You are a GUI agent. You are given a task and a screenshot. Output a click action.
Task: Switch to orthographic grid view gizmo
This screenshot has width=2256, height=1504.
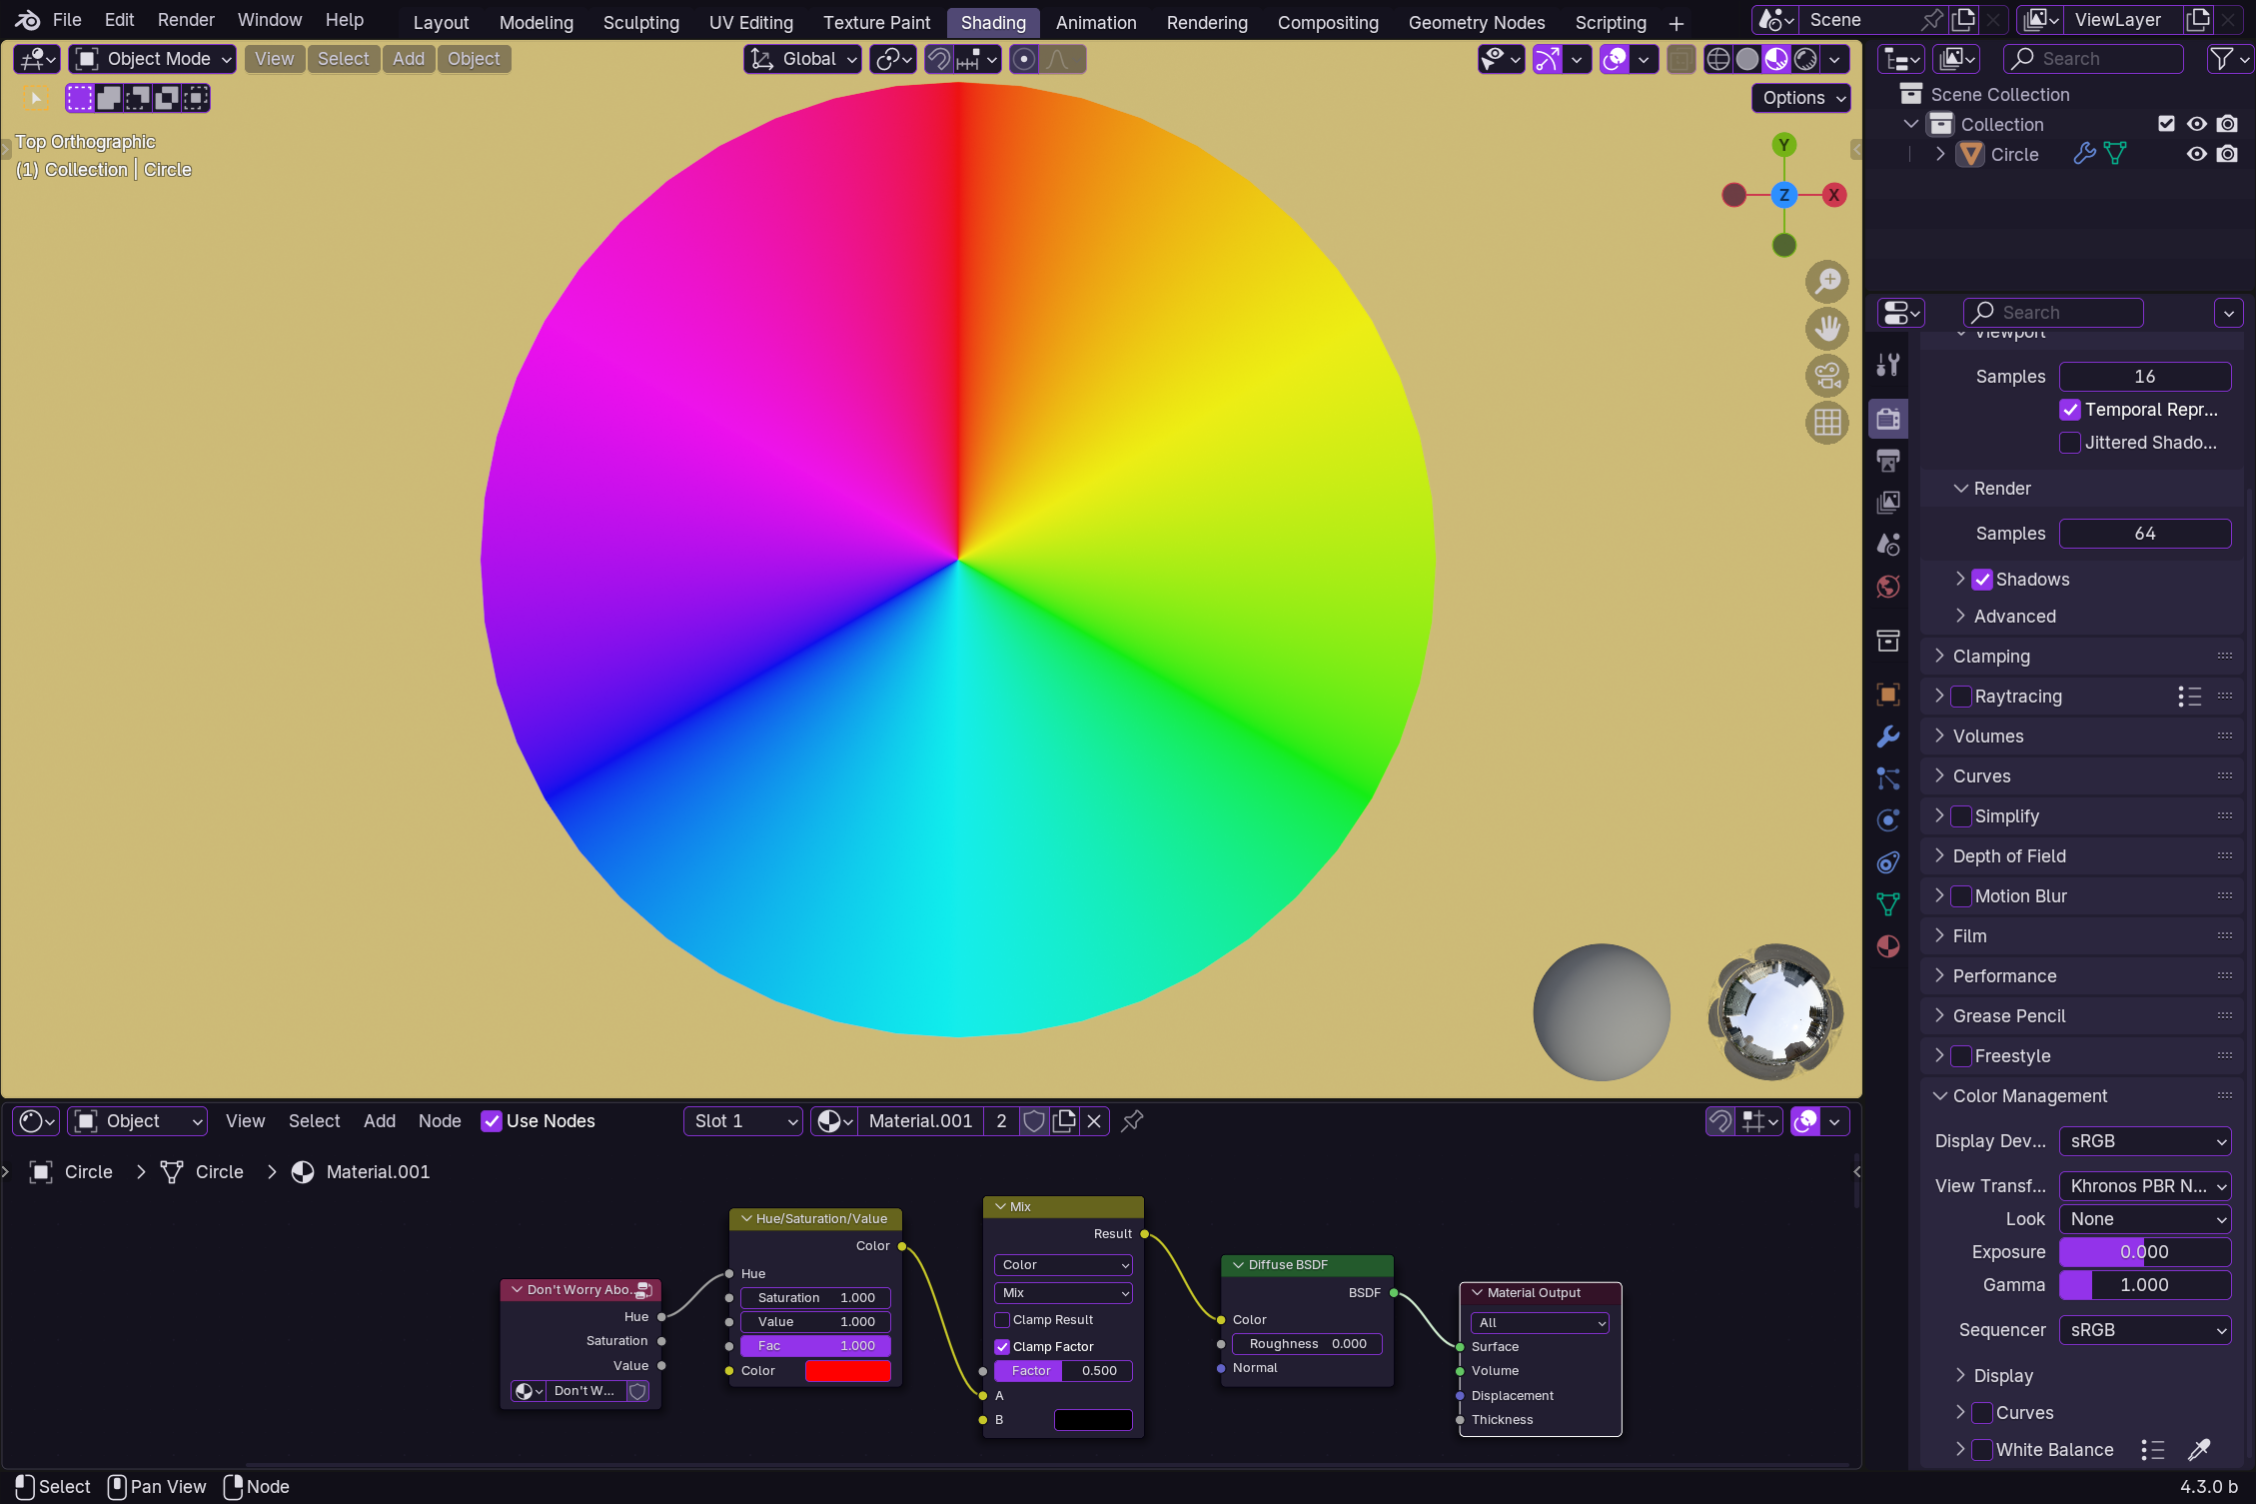point(1827,423)
